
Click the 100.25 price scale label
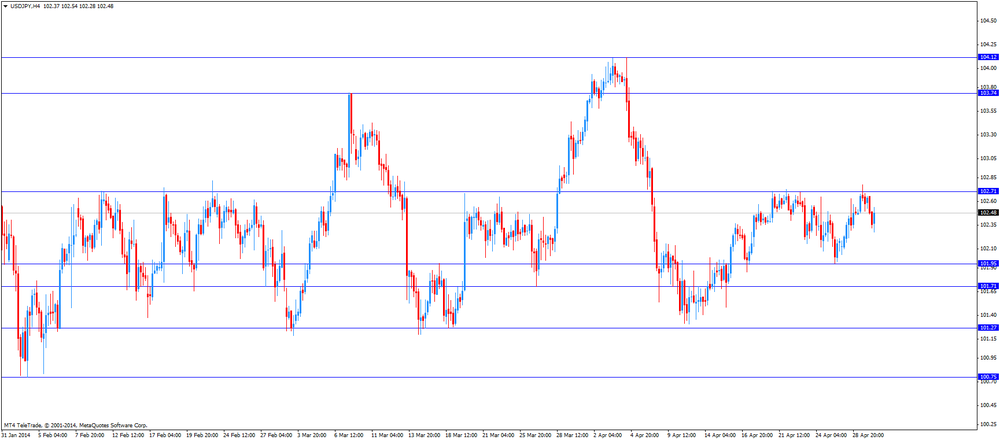click(989, 425)
